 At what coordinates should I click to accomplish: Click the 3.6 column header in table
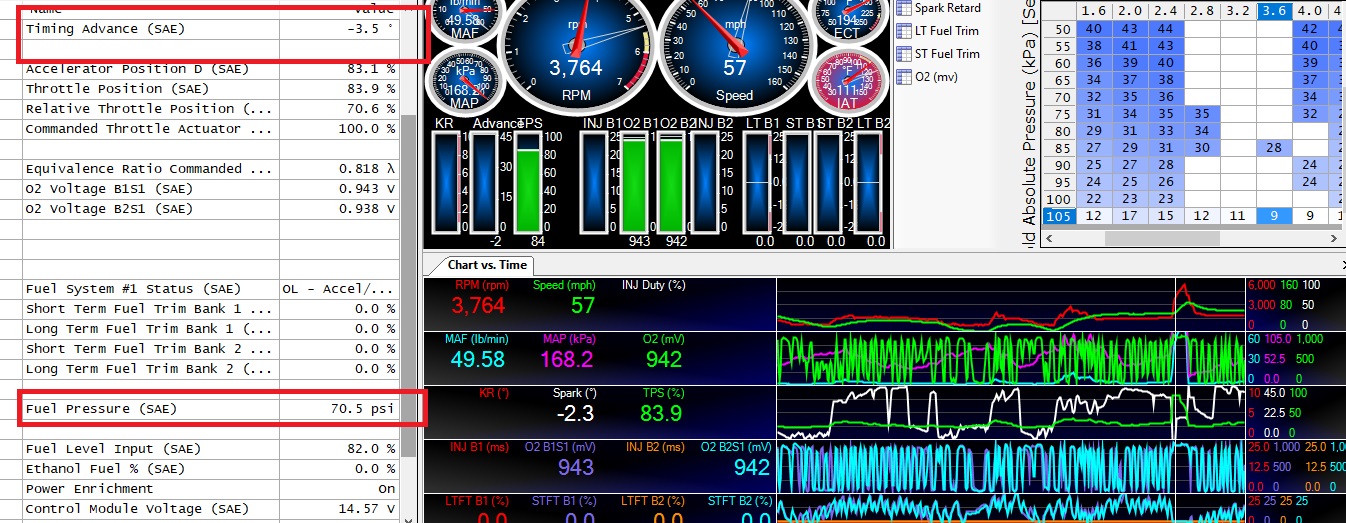coord(1274,11)
